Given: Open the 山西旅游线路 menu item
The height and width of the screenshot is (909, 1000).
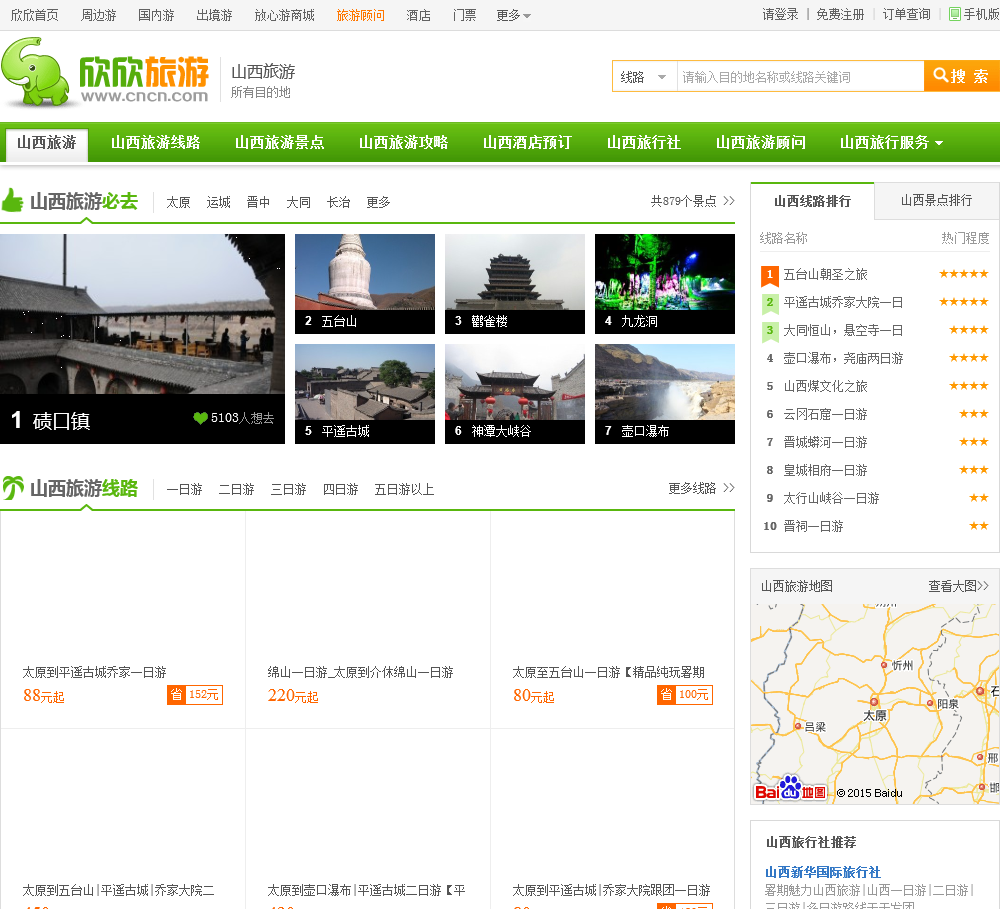Looking at the screenshot, I should 156,143.
